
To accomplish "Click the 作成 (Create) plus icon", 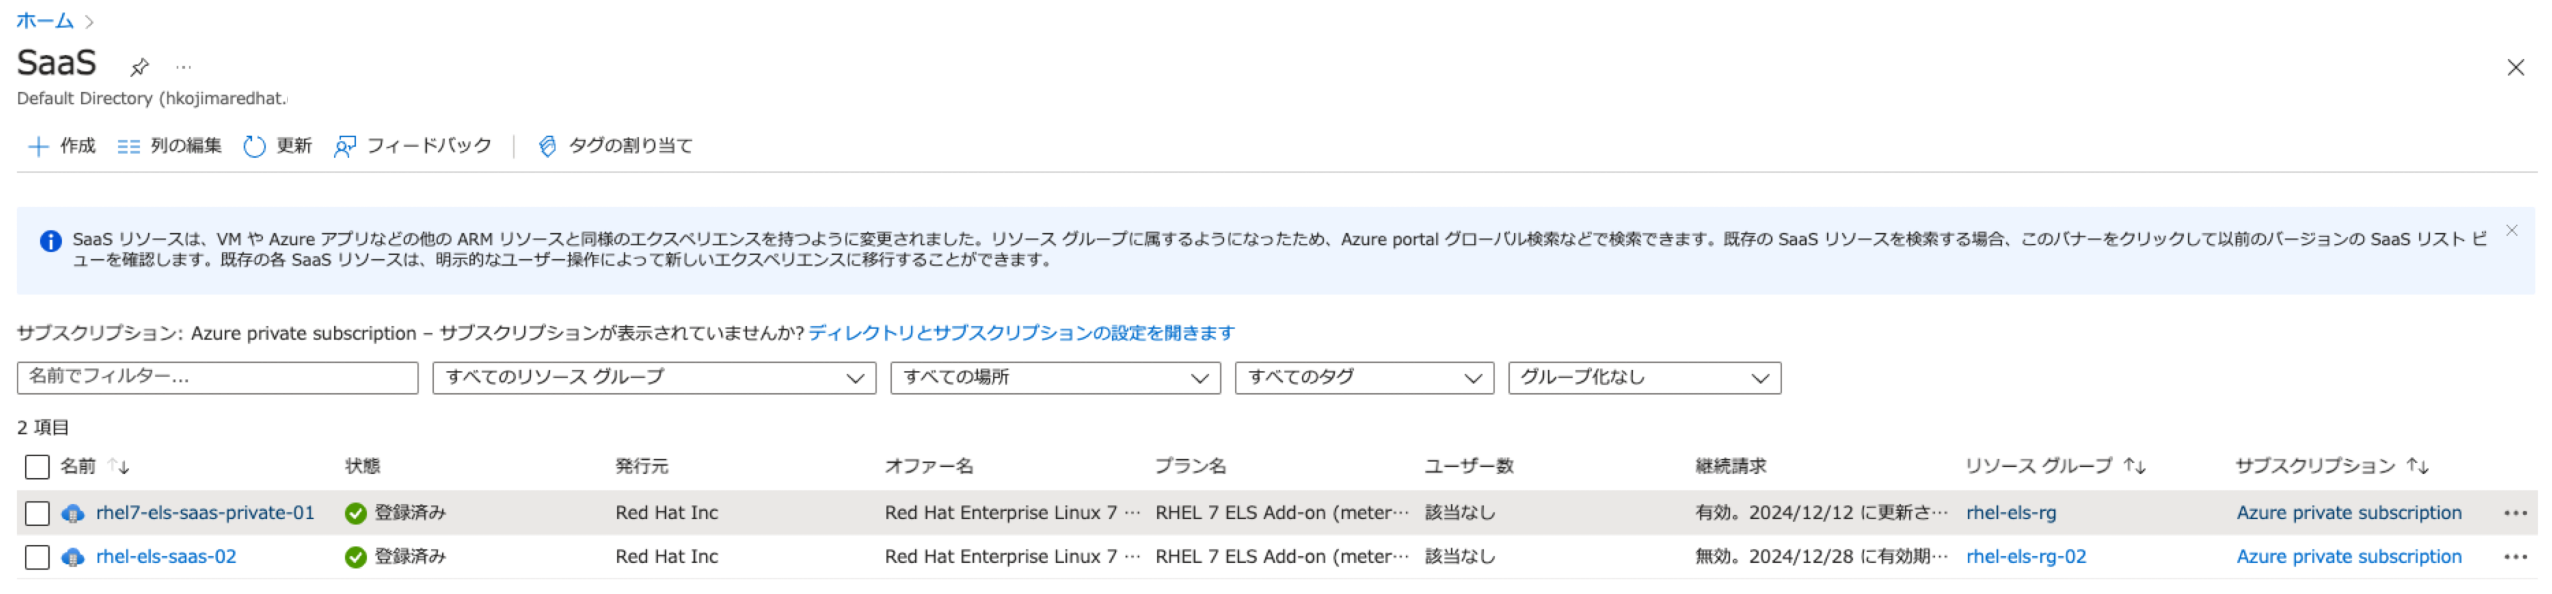I will 37,146.
